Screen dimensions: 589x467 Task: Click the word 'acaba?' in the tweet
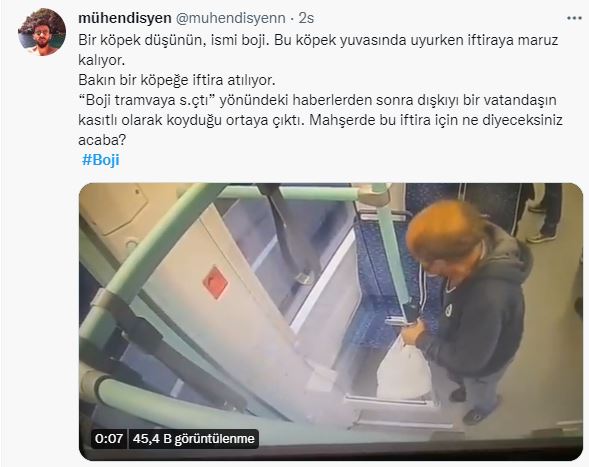tap(102, 140)
